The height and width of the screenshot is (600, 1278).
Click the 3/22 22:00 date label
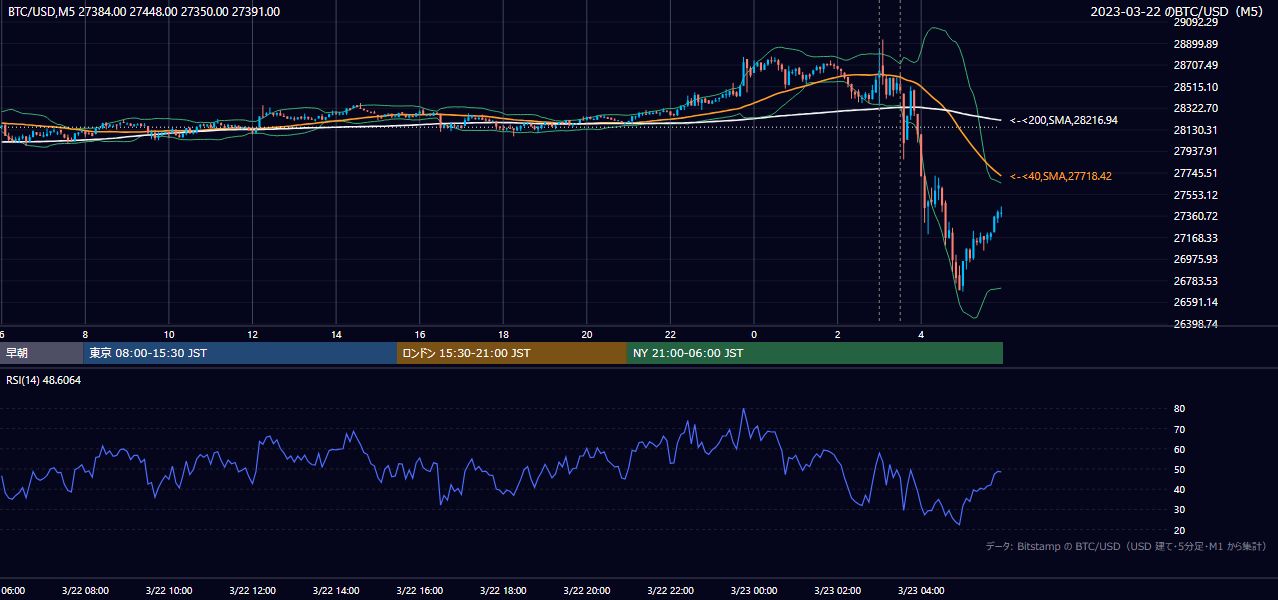click(670, 591)
